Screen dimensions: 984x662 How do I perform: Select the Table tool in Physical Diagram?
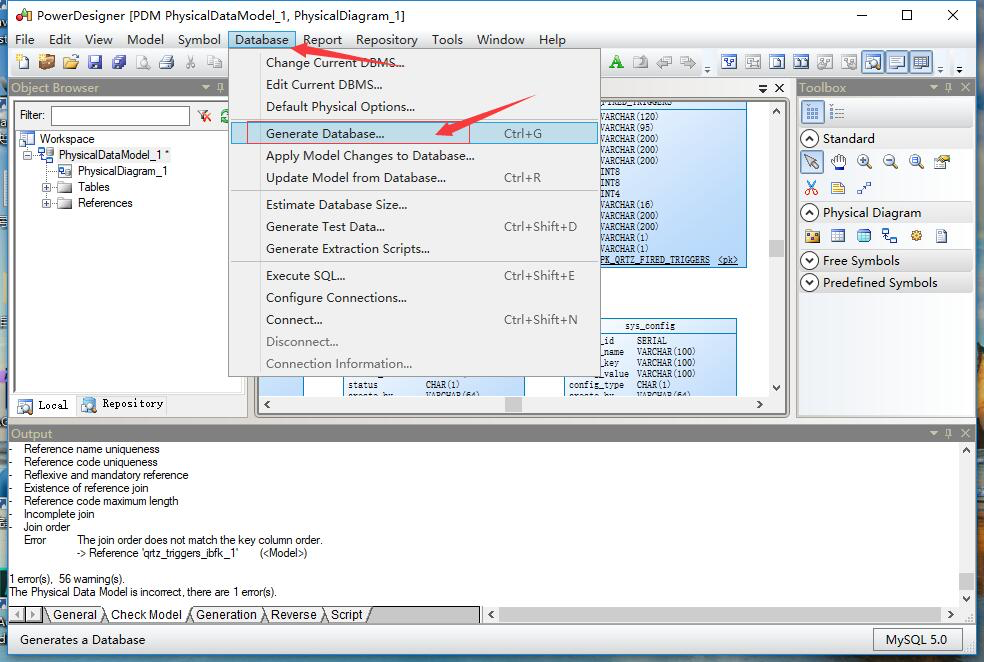point(838,236)
